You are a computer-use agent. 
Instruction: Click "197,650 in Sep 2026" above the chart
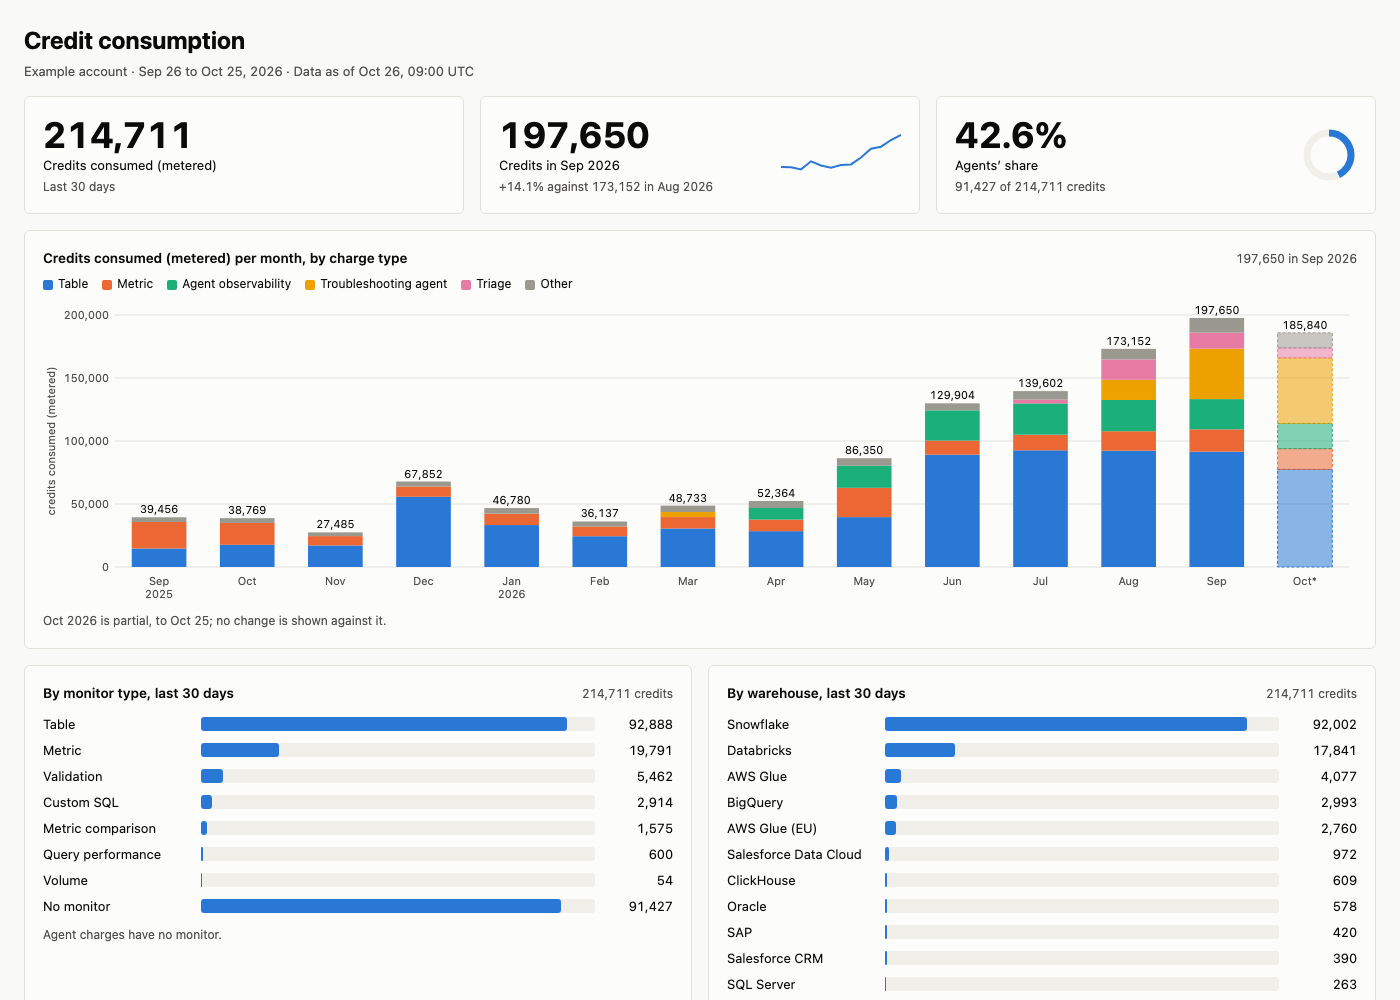point(1297,259)
